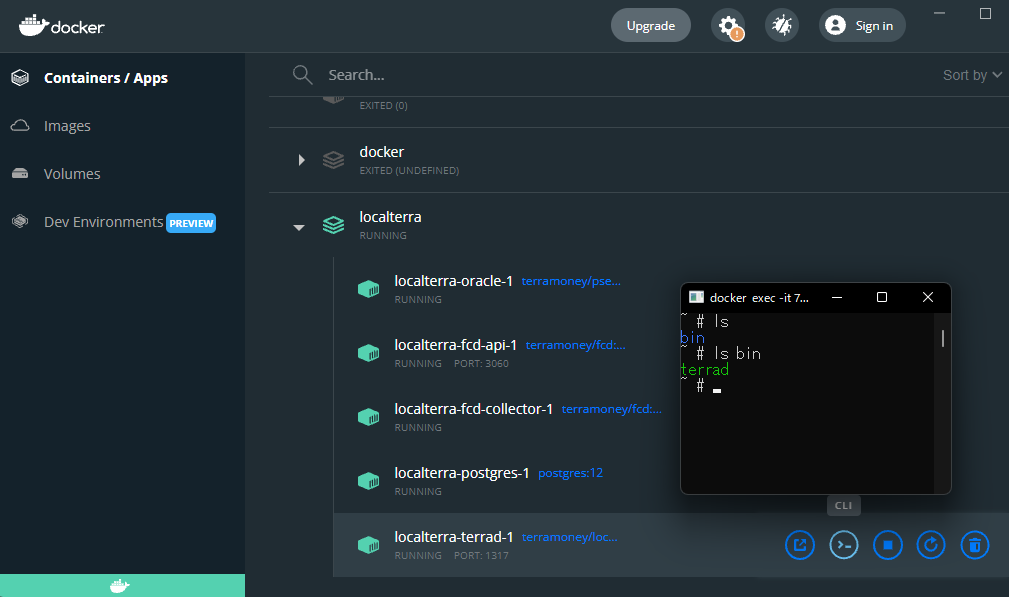Go to Images section
This screenshot has height=597, width=1009.
click(67, 126)
